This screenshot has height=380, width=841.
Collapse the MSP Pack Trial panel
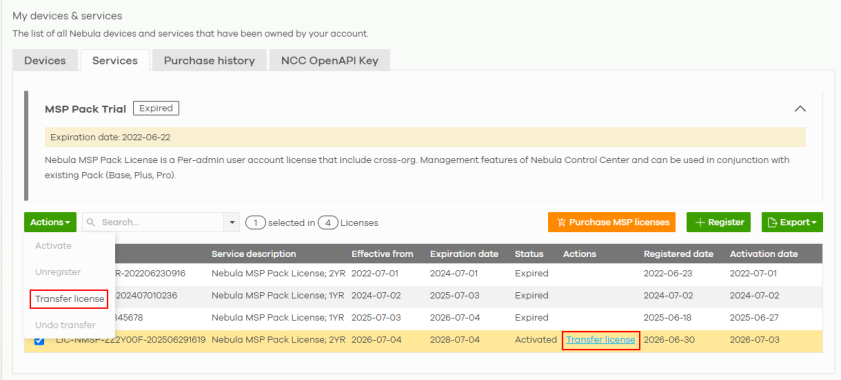[800, 108]
